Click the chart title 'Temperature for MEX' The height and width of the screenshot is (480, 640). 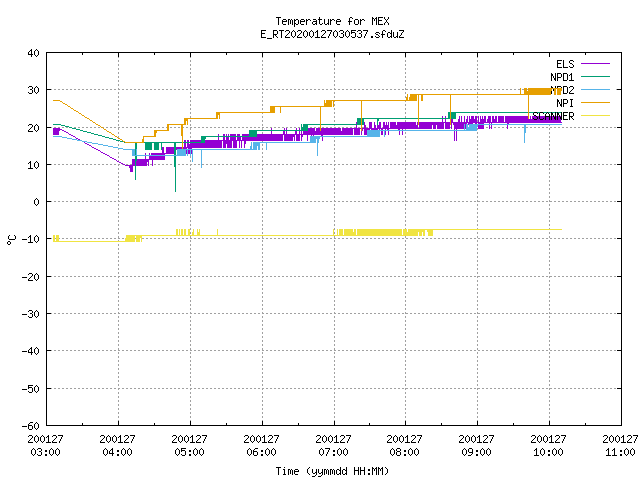tap(332, 21)
